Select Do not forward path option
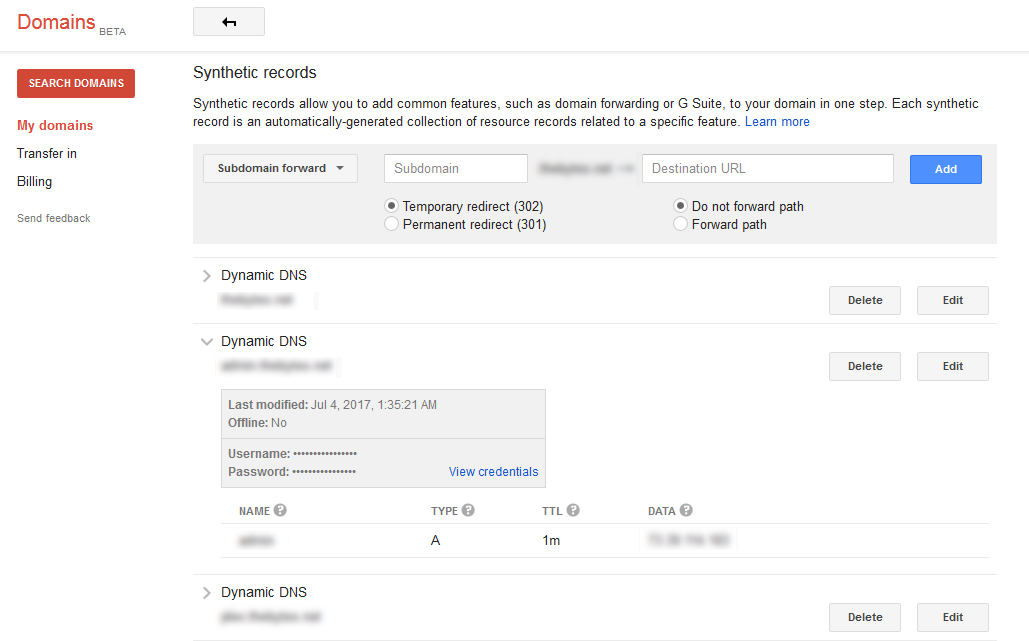 tap(681, 206)
